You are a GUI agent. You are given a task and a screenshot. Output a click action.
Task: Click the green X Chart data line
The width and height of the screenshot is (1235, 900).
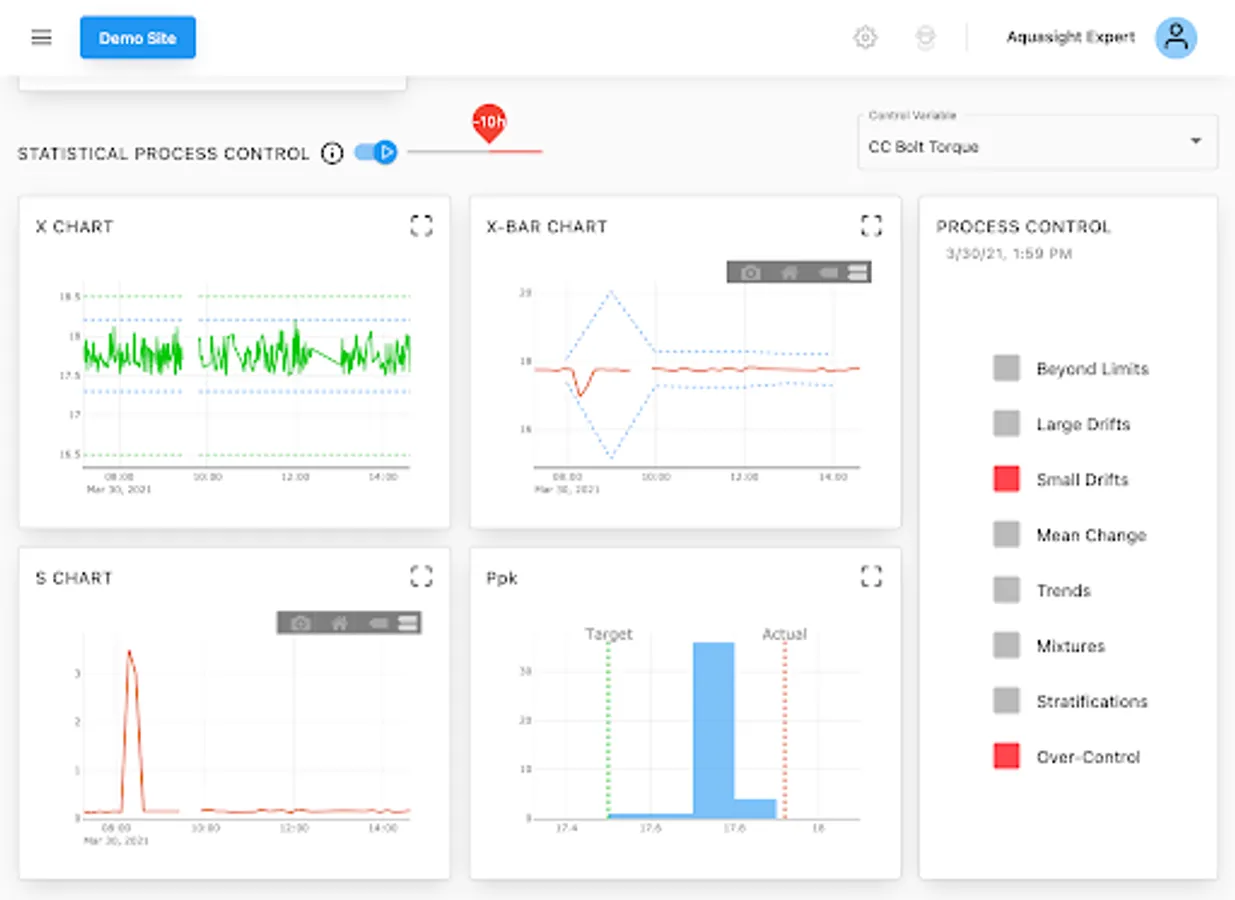pos(246,352)
